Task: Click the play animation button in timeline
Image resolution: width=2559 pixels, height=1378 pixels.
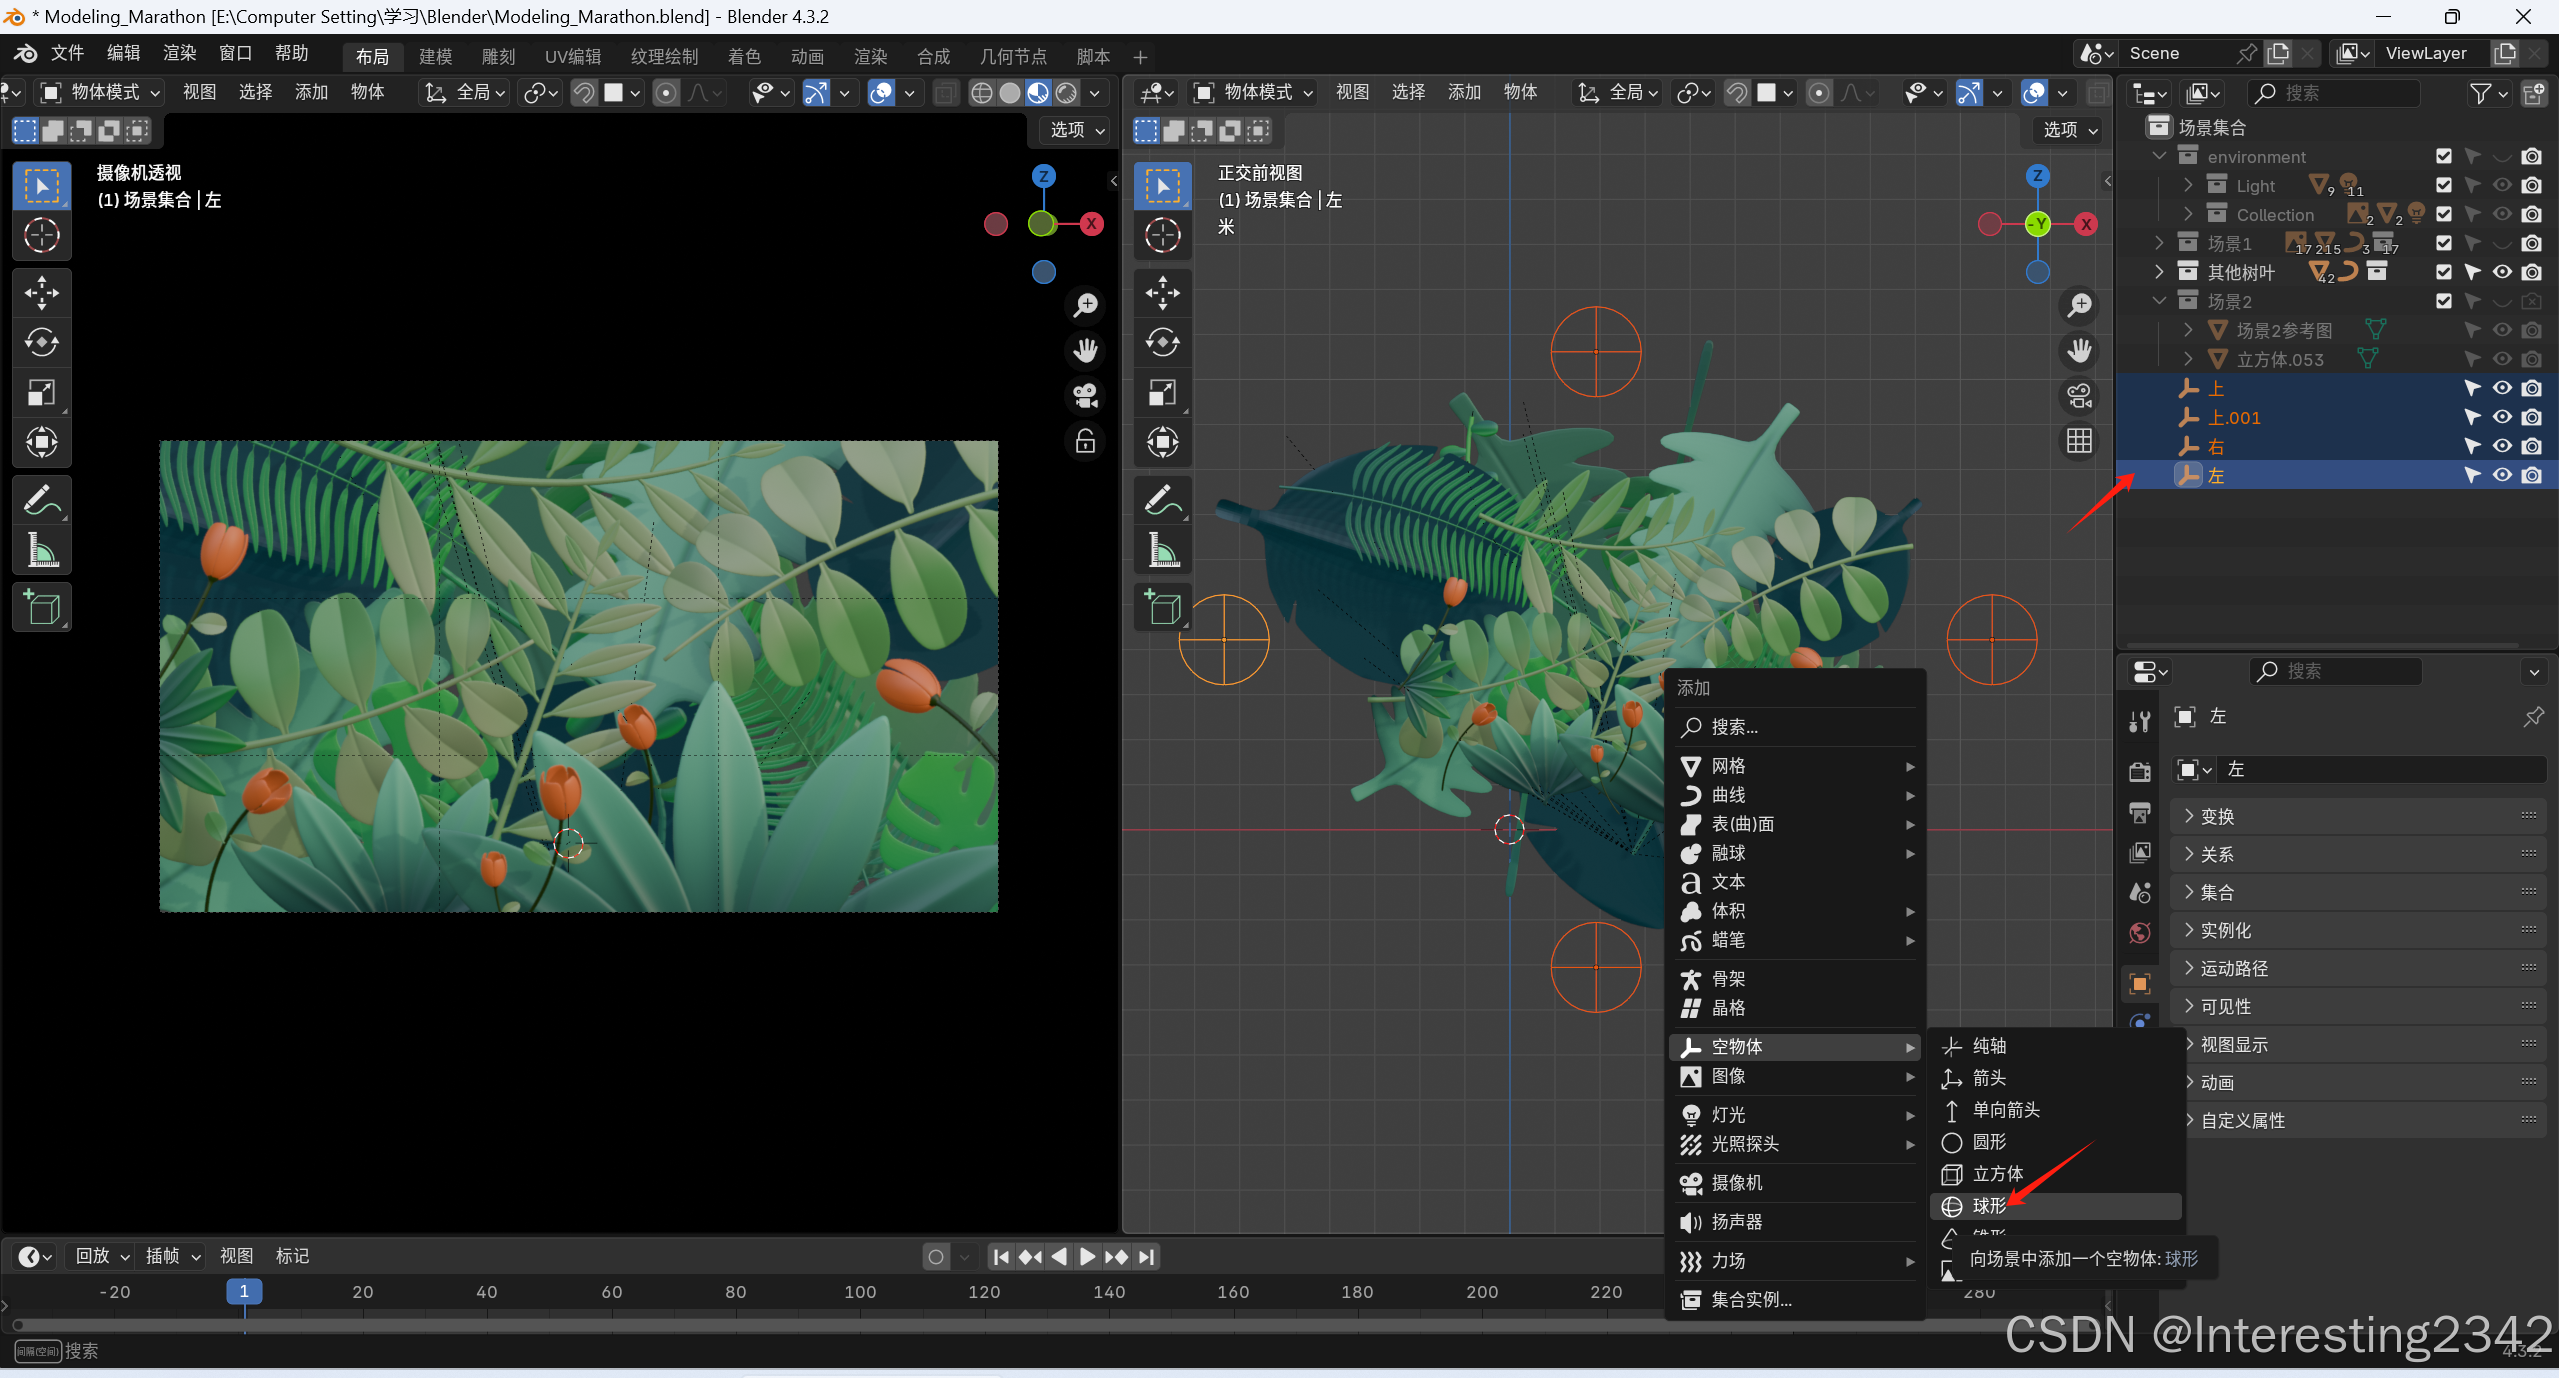Action: coord(1087,1257)
